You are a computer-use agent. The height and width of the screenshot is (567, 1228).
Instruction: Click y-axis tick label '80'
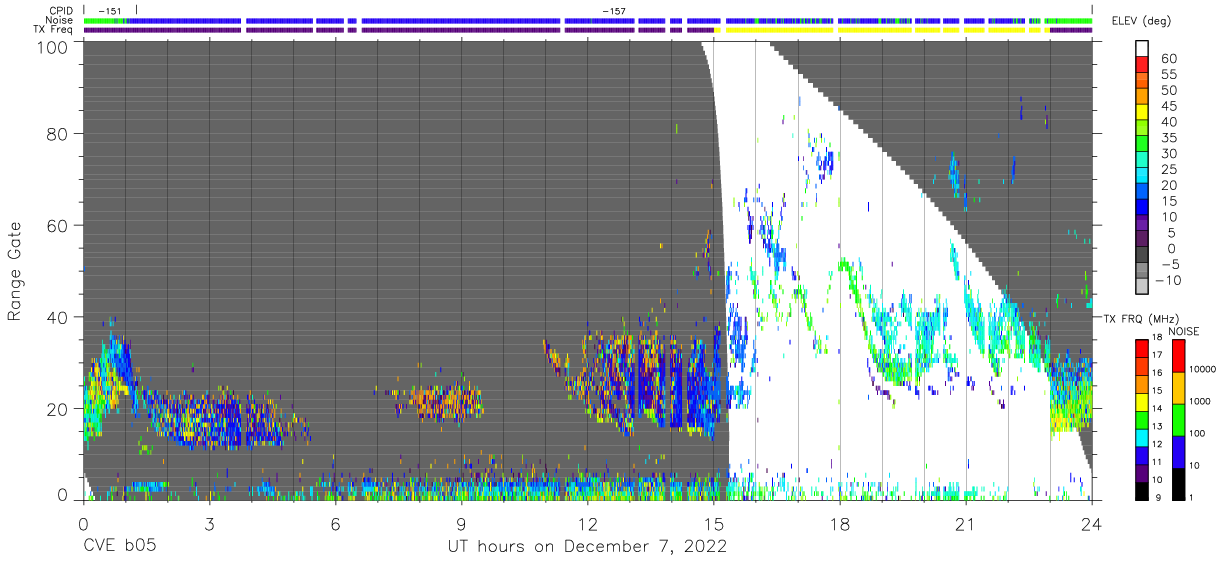tap(58, 133)
